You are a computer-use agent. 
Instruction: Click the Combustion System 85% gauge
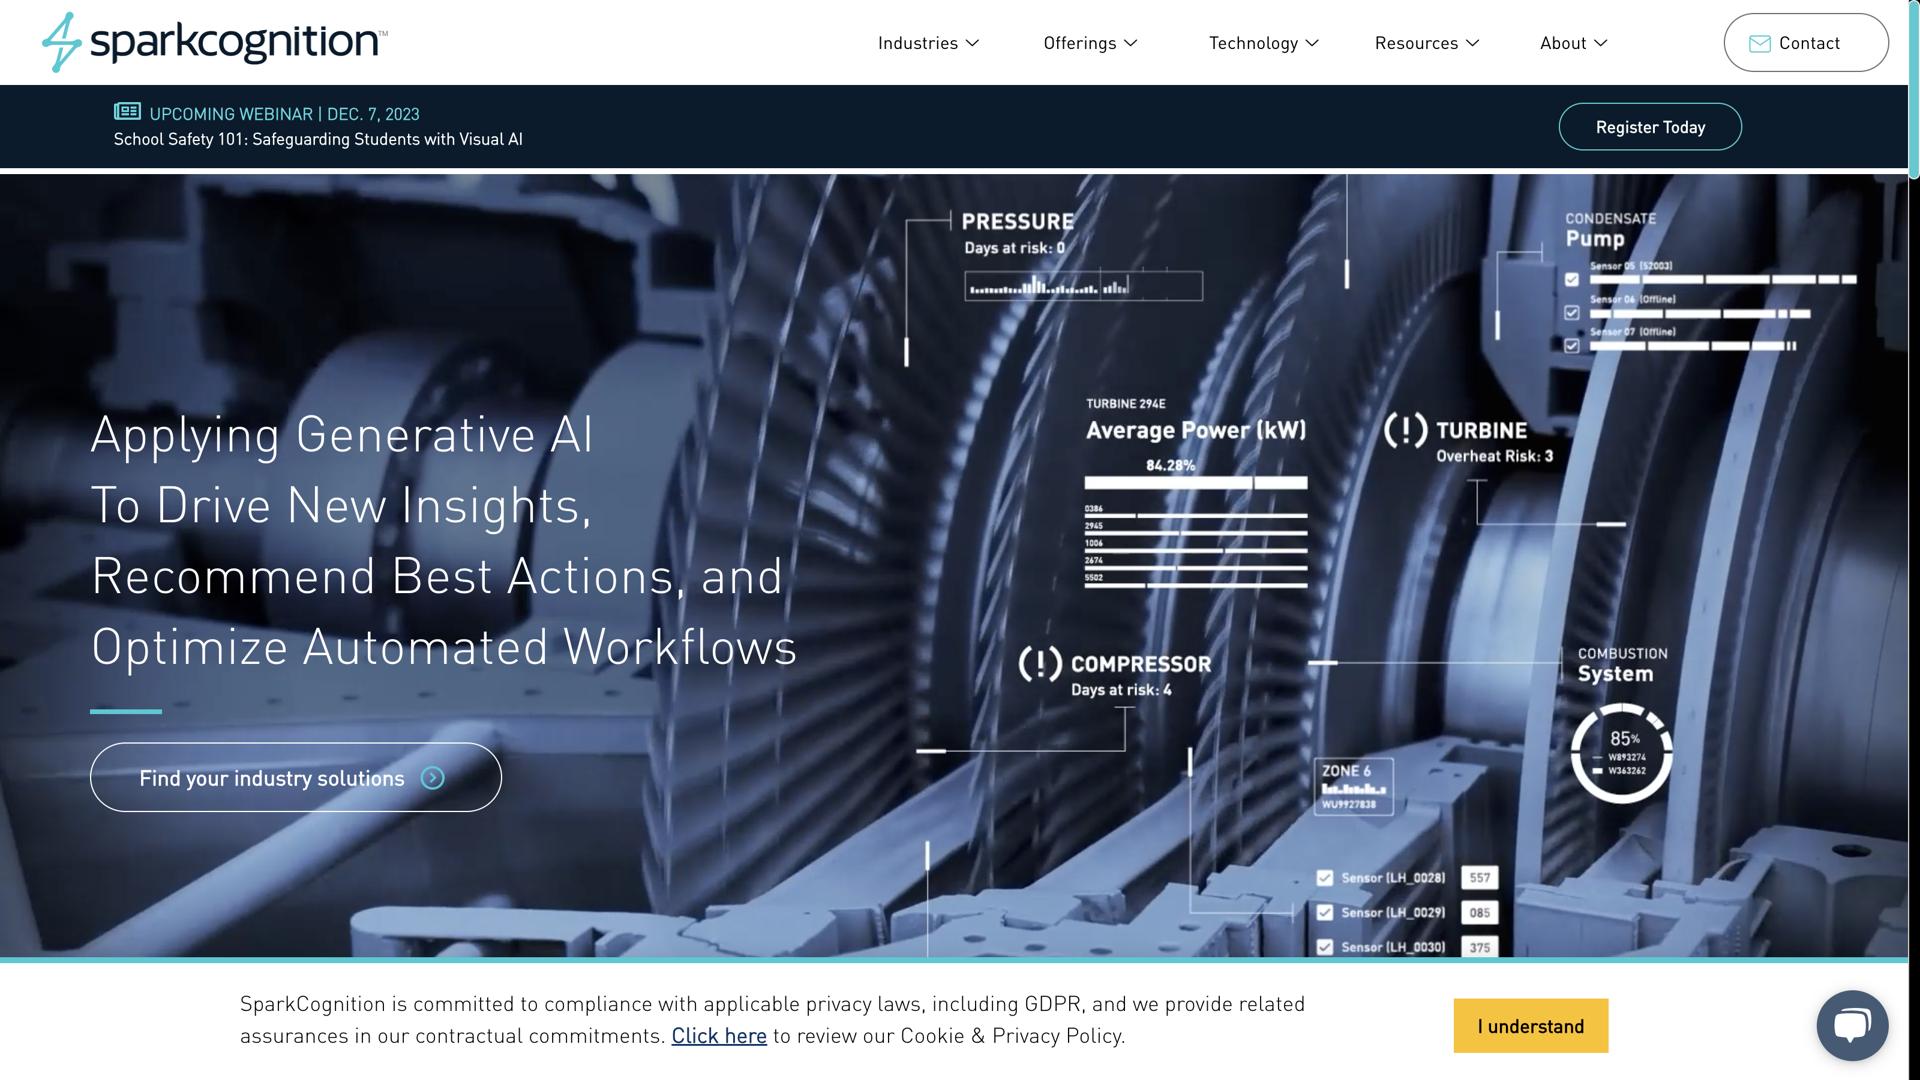[1621, 753]
